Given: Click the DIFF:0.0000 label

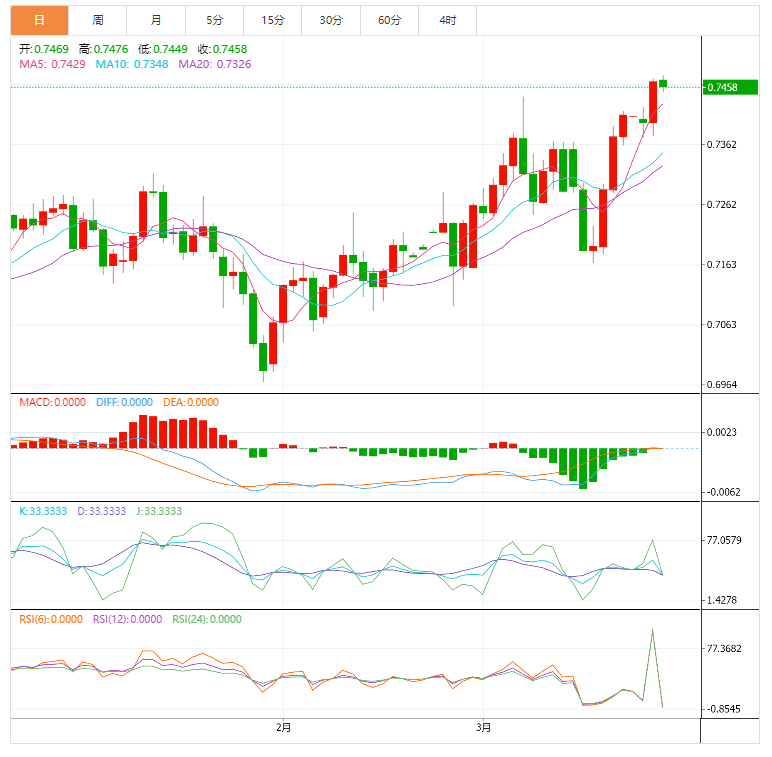Looking at the screenshot, I should tap(124, 402).
